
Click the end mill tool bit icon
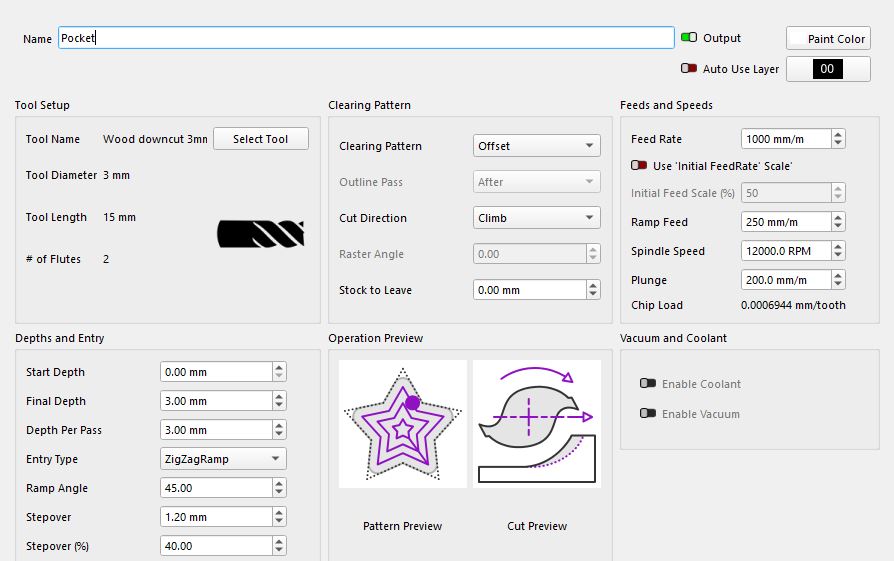click(260, 234)
